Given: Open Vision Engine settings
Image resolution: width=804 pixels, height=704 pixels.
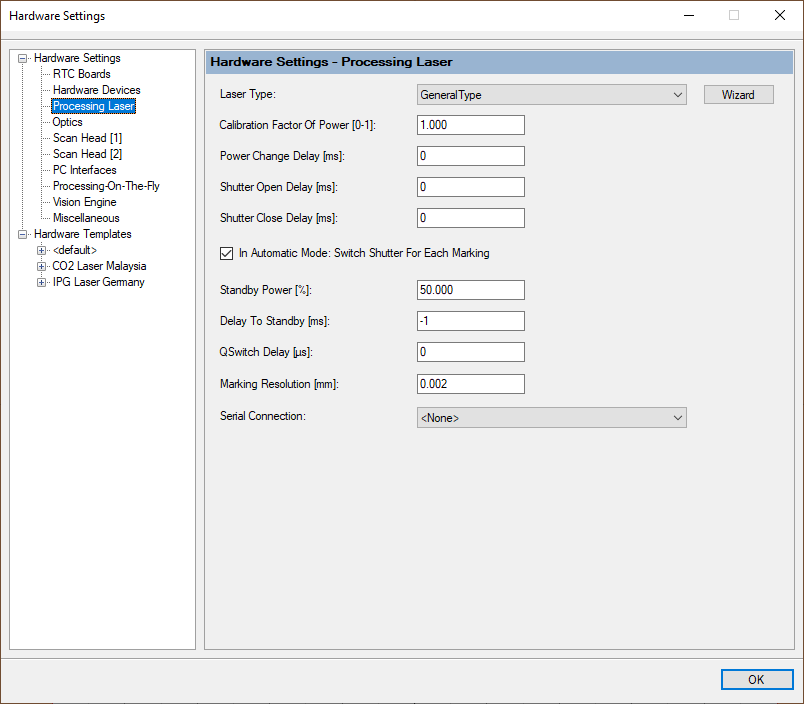Looking at the screenshot, I should pos(85,202).
